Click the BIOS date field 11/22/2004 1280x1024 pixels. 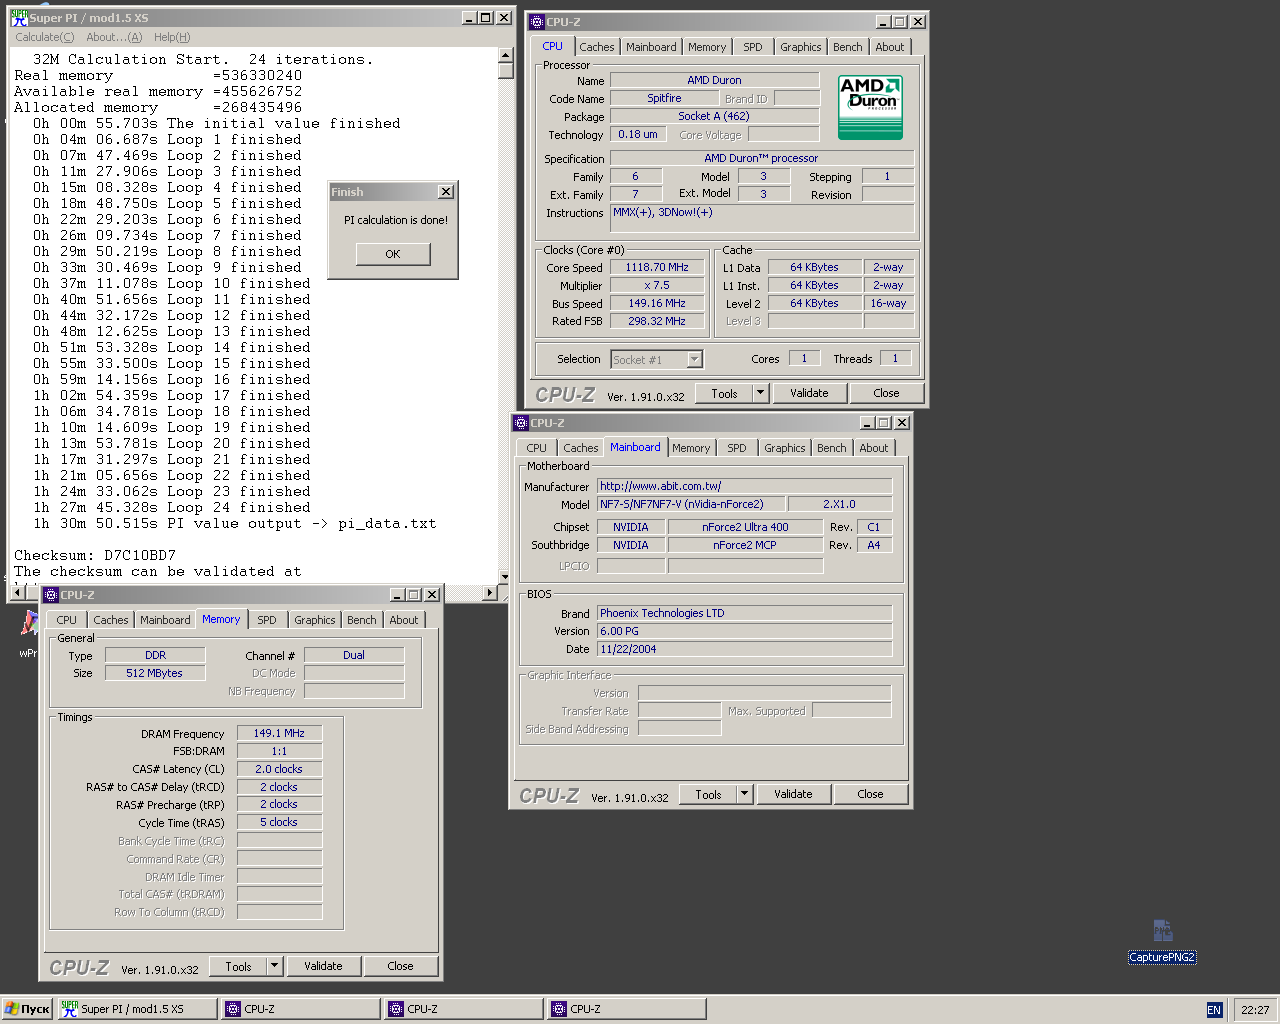point(744,650)
